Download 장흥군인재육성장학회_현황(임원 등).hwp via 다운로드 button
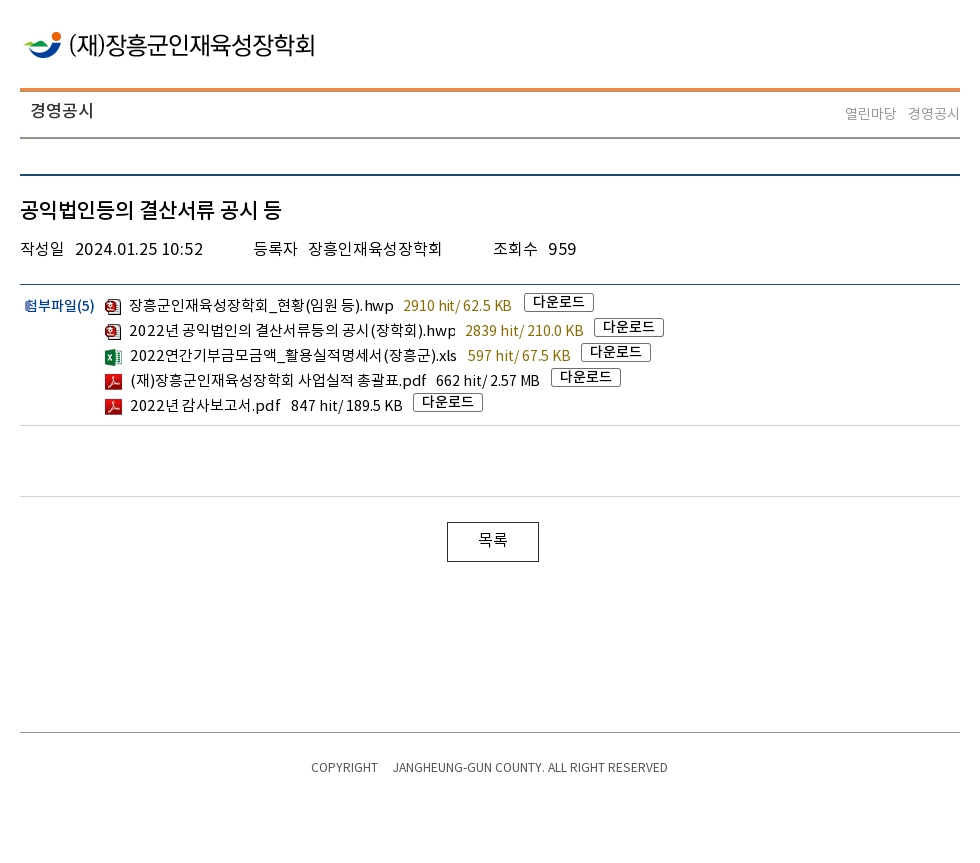The image size is (980, 863). click(559, 302)
